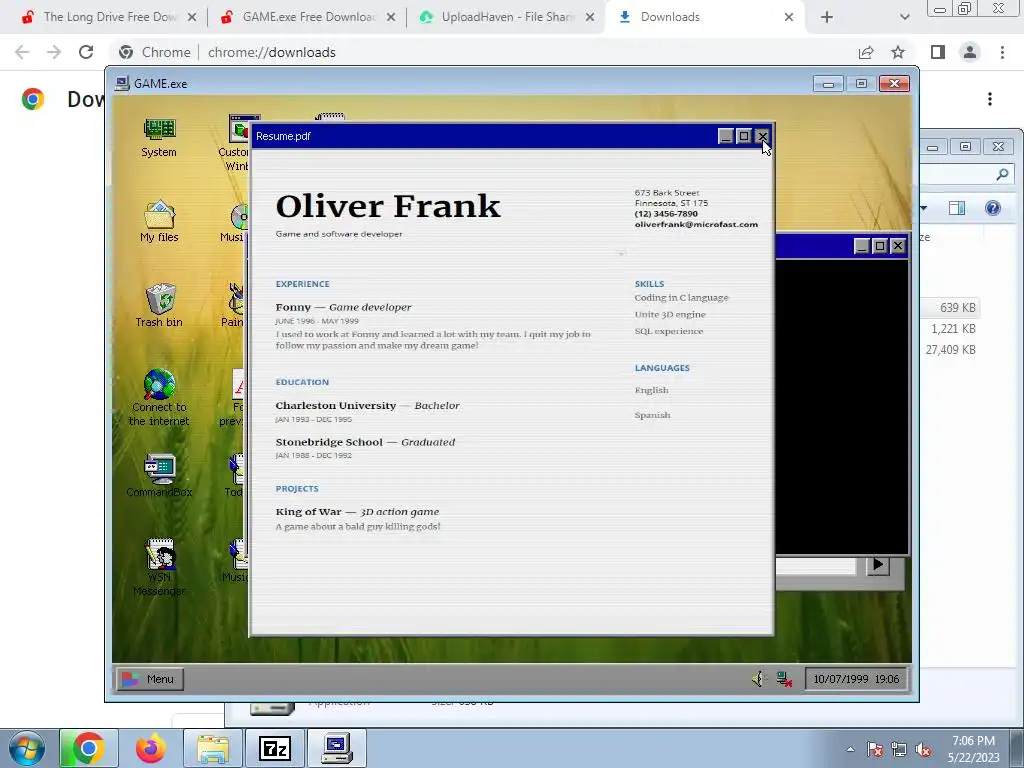Click the Explorer window search magnifier
1024x768 pixels.
[1002, 174]
